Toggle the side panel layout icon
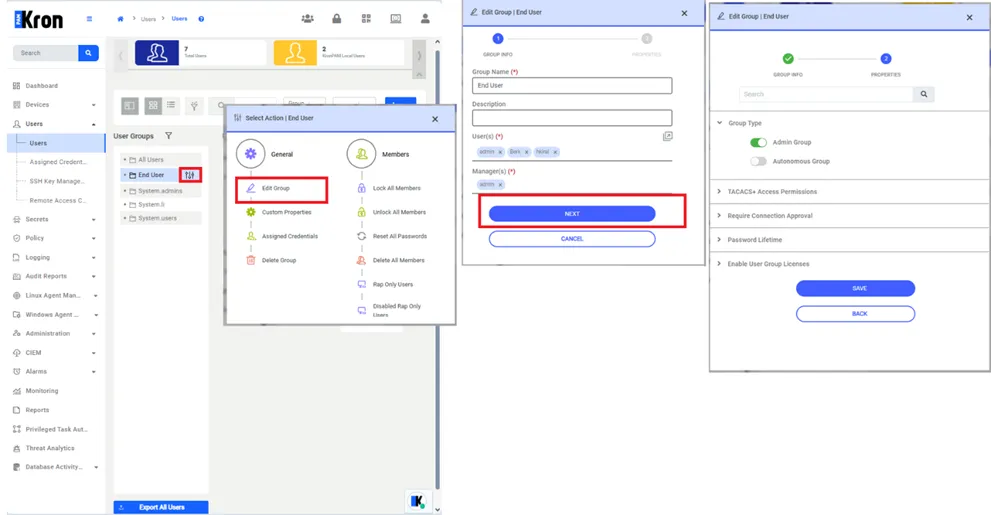This screenshot has width=991, height=515. coord(130,106)
